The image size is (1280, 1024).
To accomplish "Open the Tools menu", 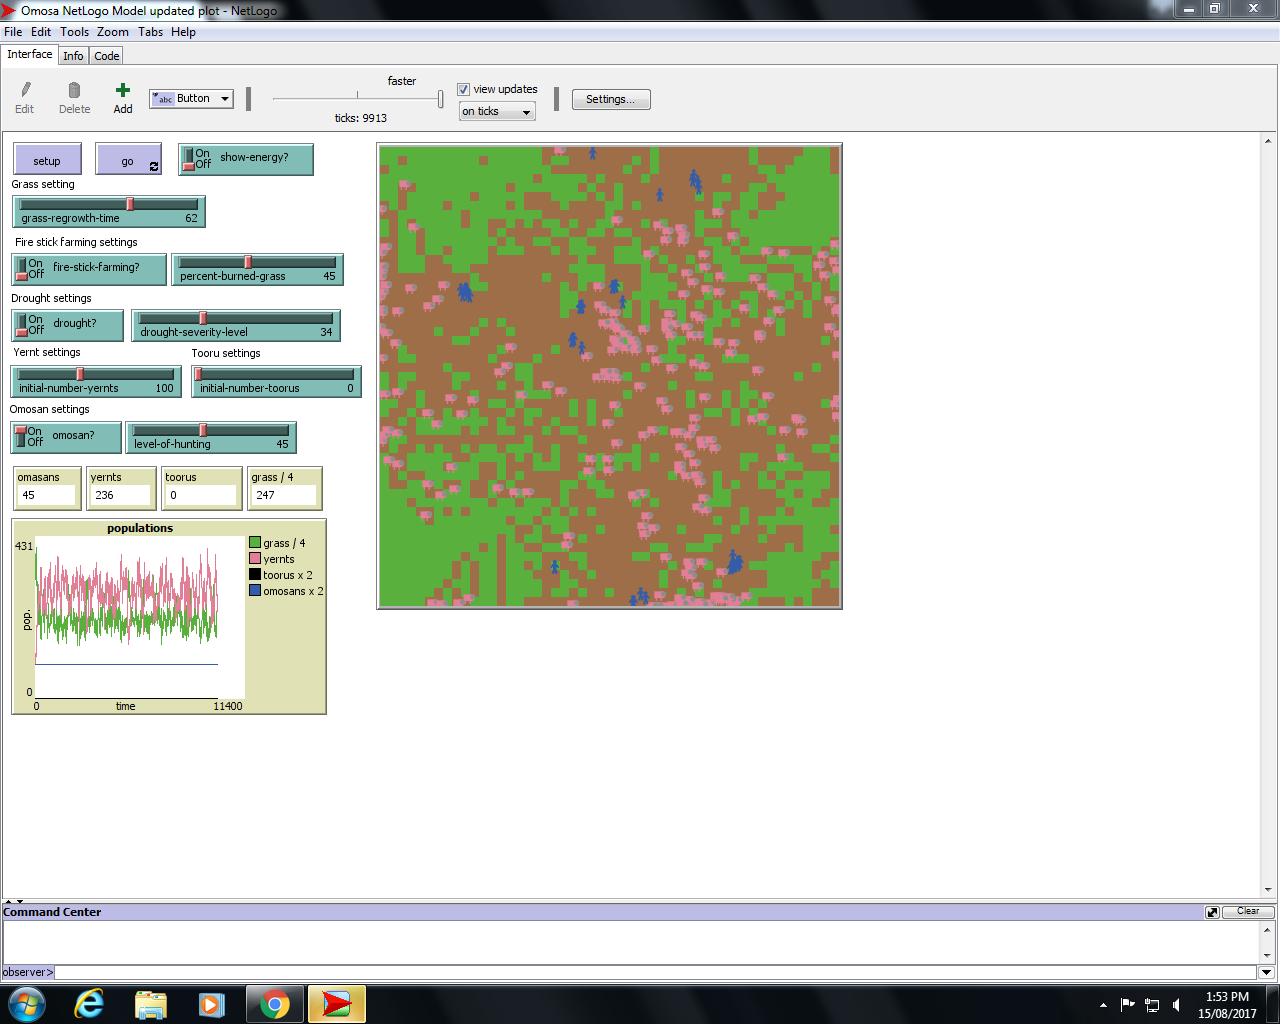I will pos(74,32).
